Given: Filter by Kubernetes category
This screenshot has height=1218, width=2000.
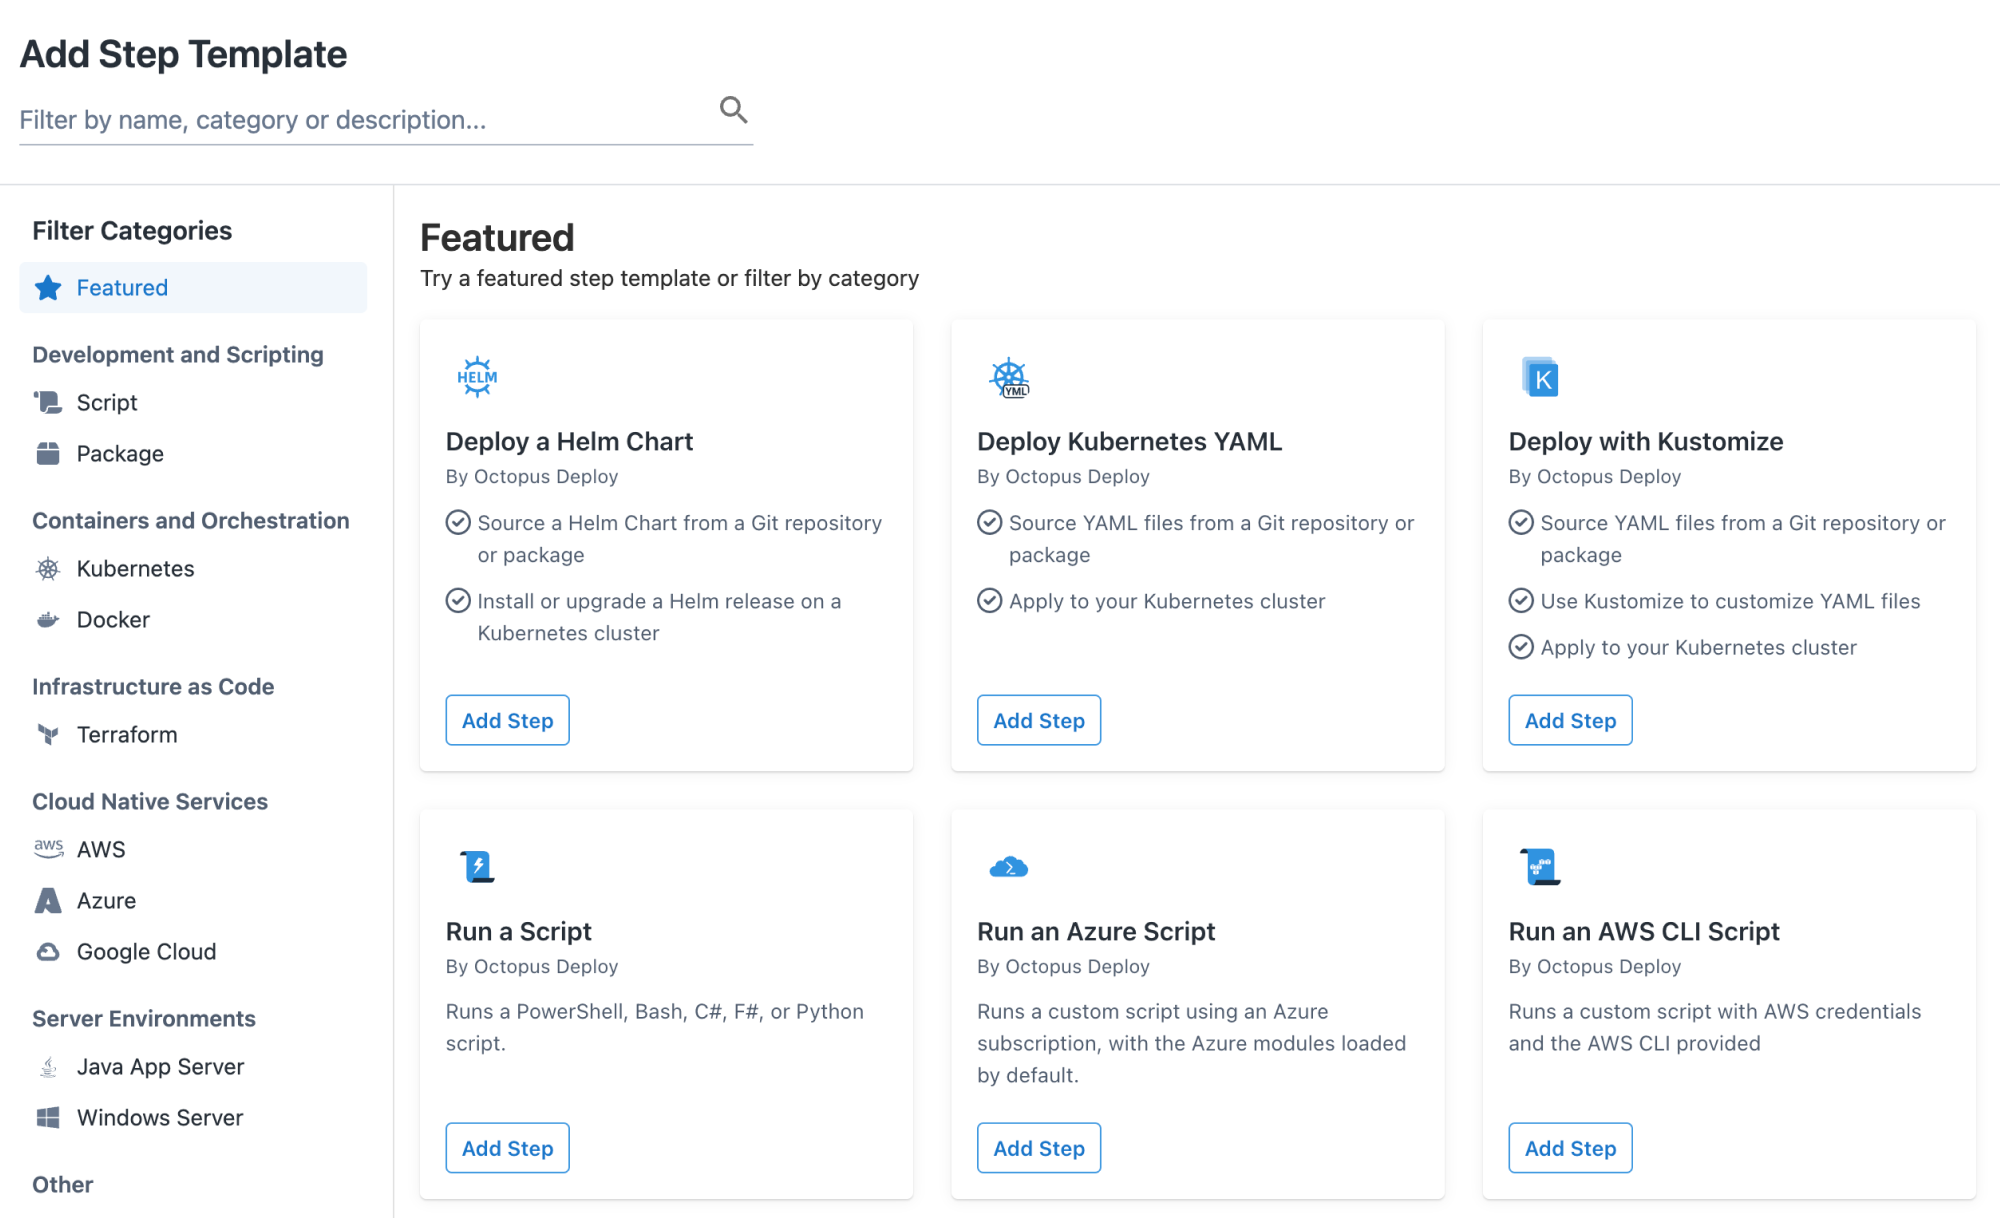Looking at the screenshot, I should click(193, 569).
